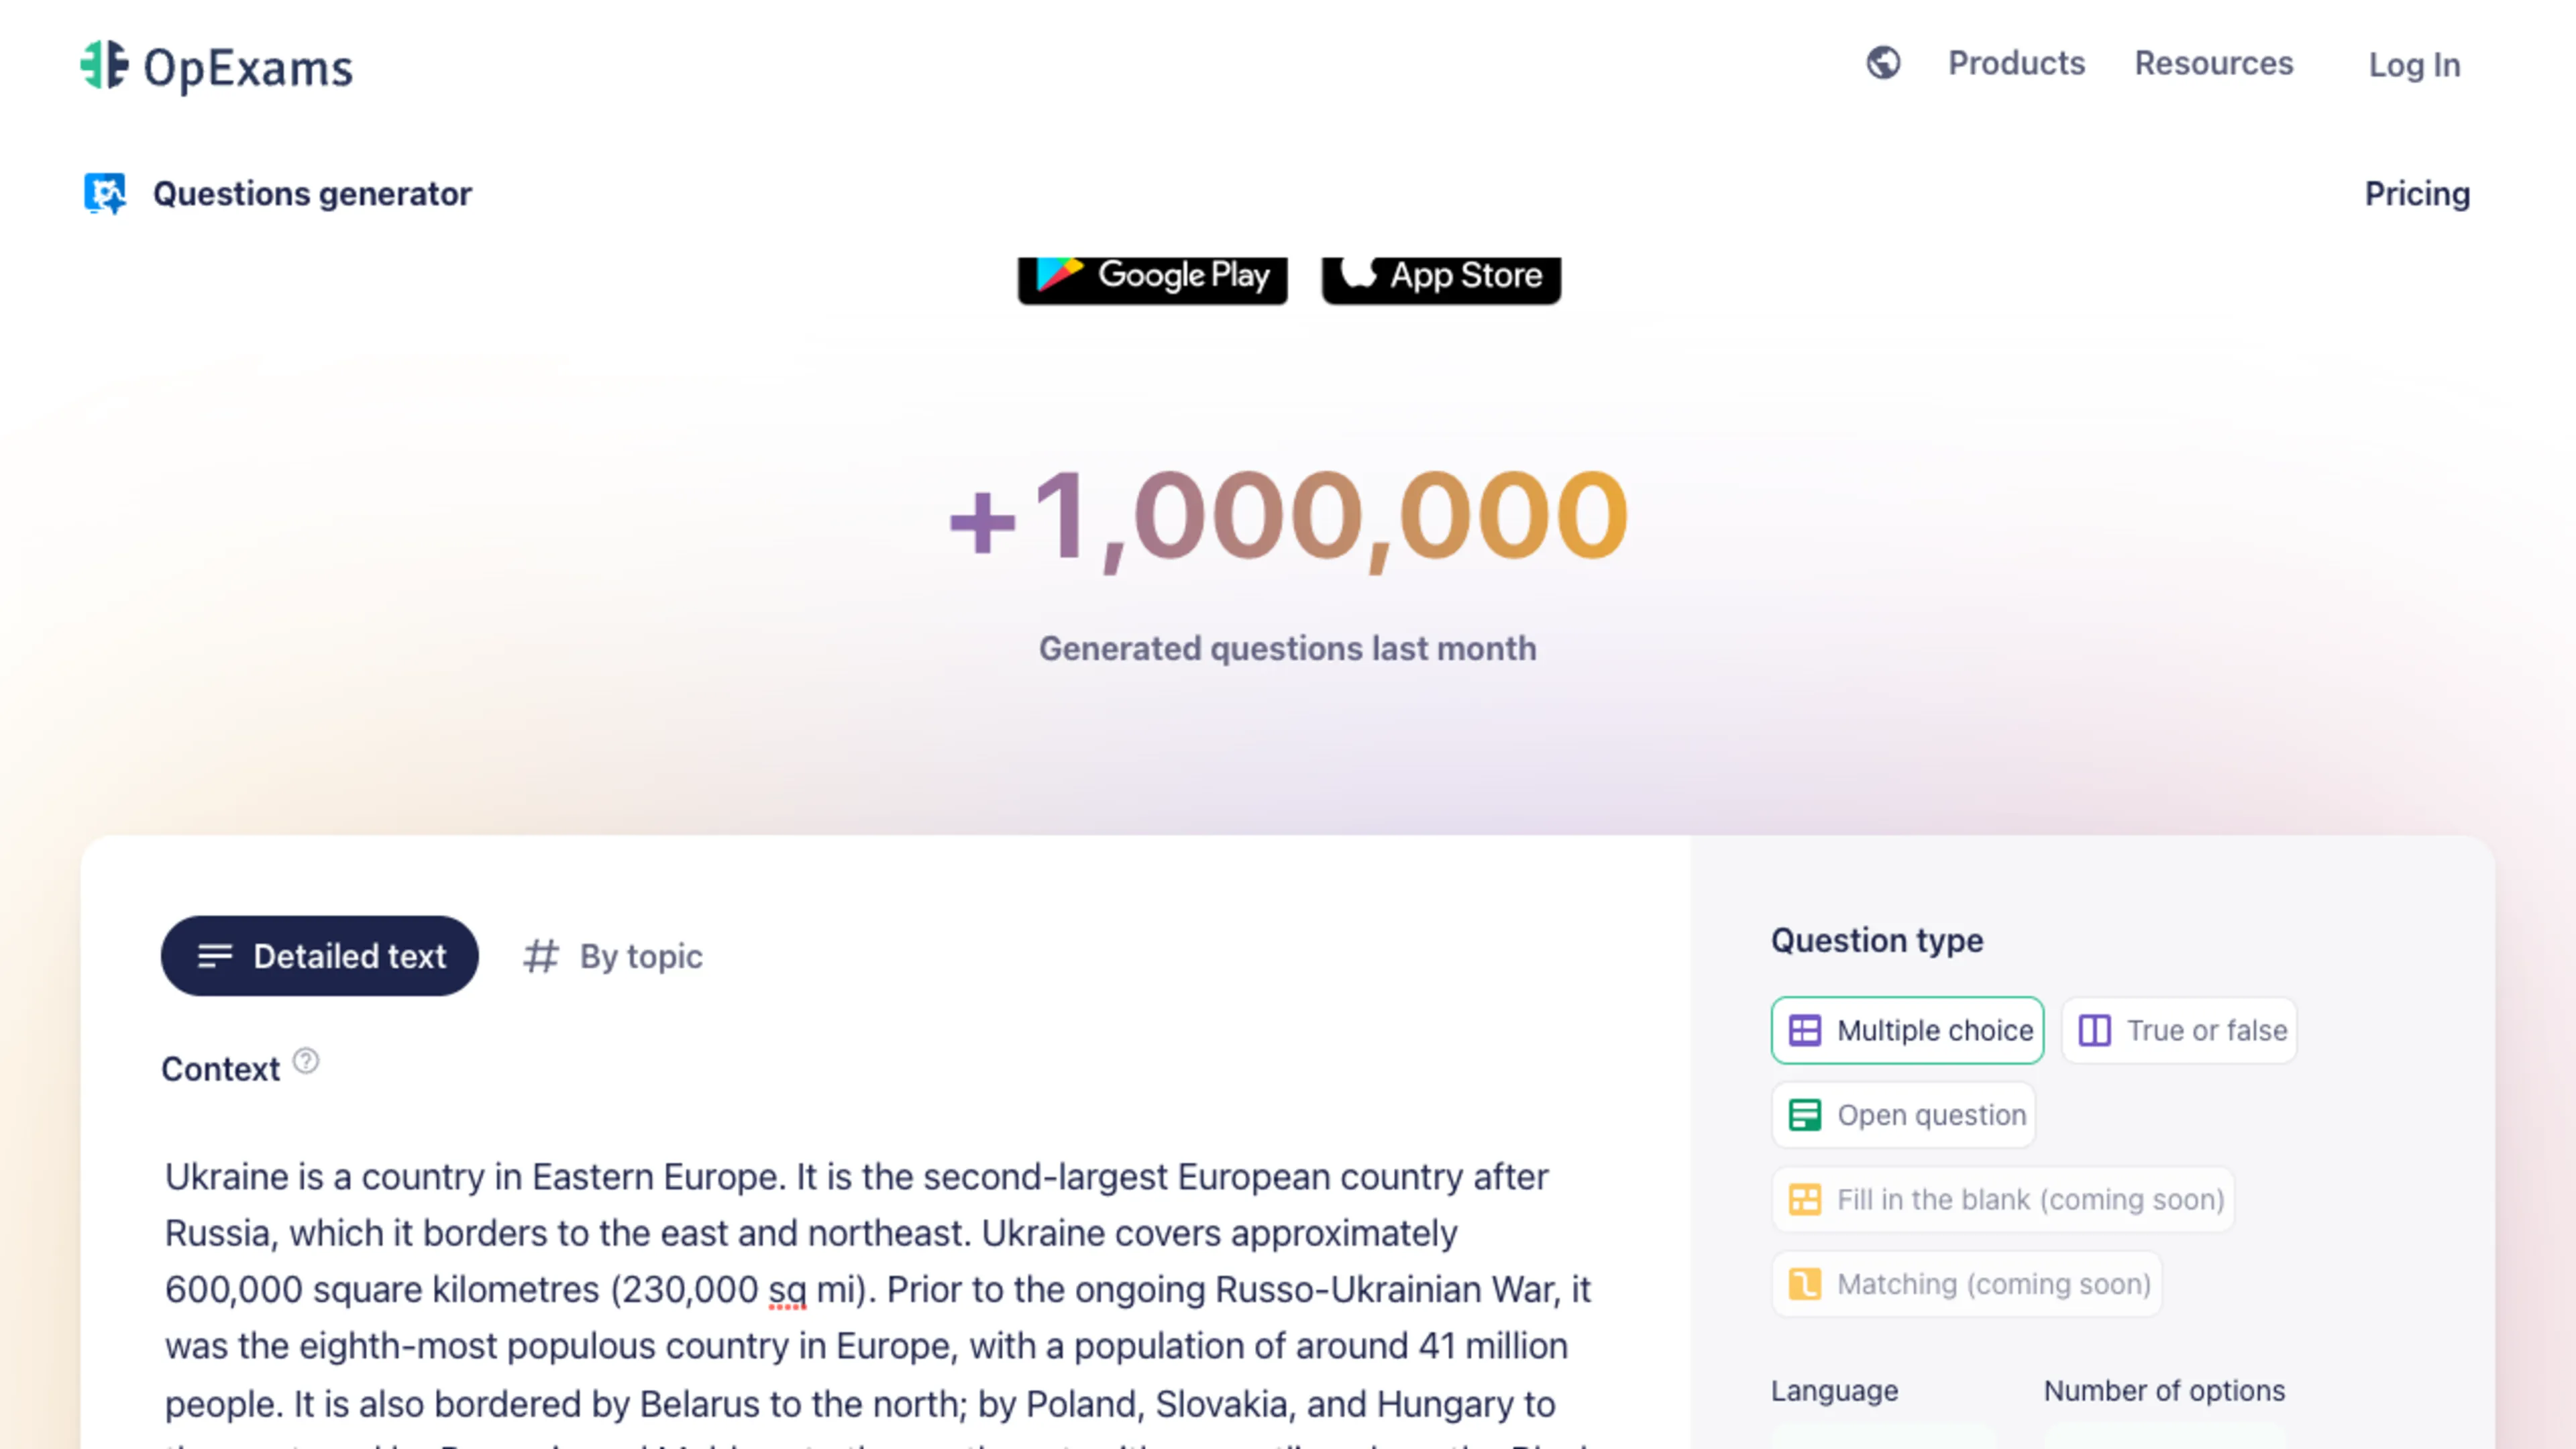Switch to the Detailed text tab
The width and height of the screenshot is (2576, 1449).
coord(320,956)
